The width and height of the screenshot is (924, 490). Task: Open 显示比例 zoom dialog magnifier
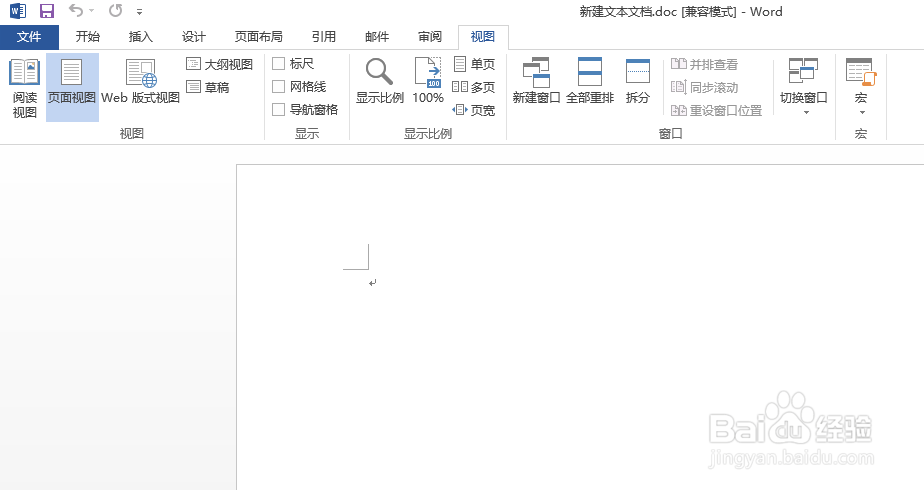(380, 81)
